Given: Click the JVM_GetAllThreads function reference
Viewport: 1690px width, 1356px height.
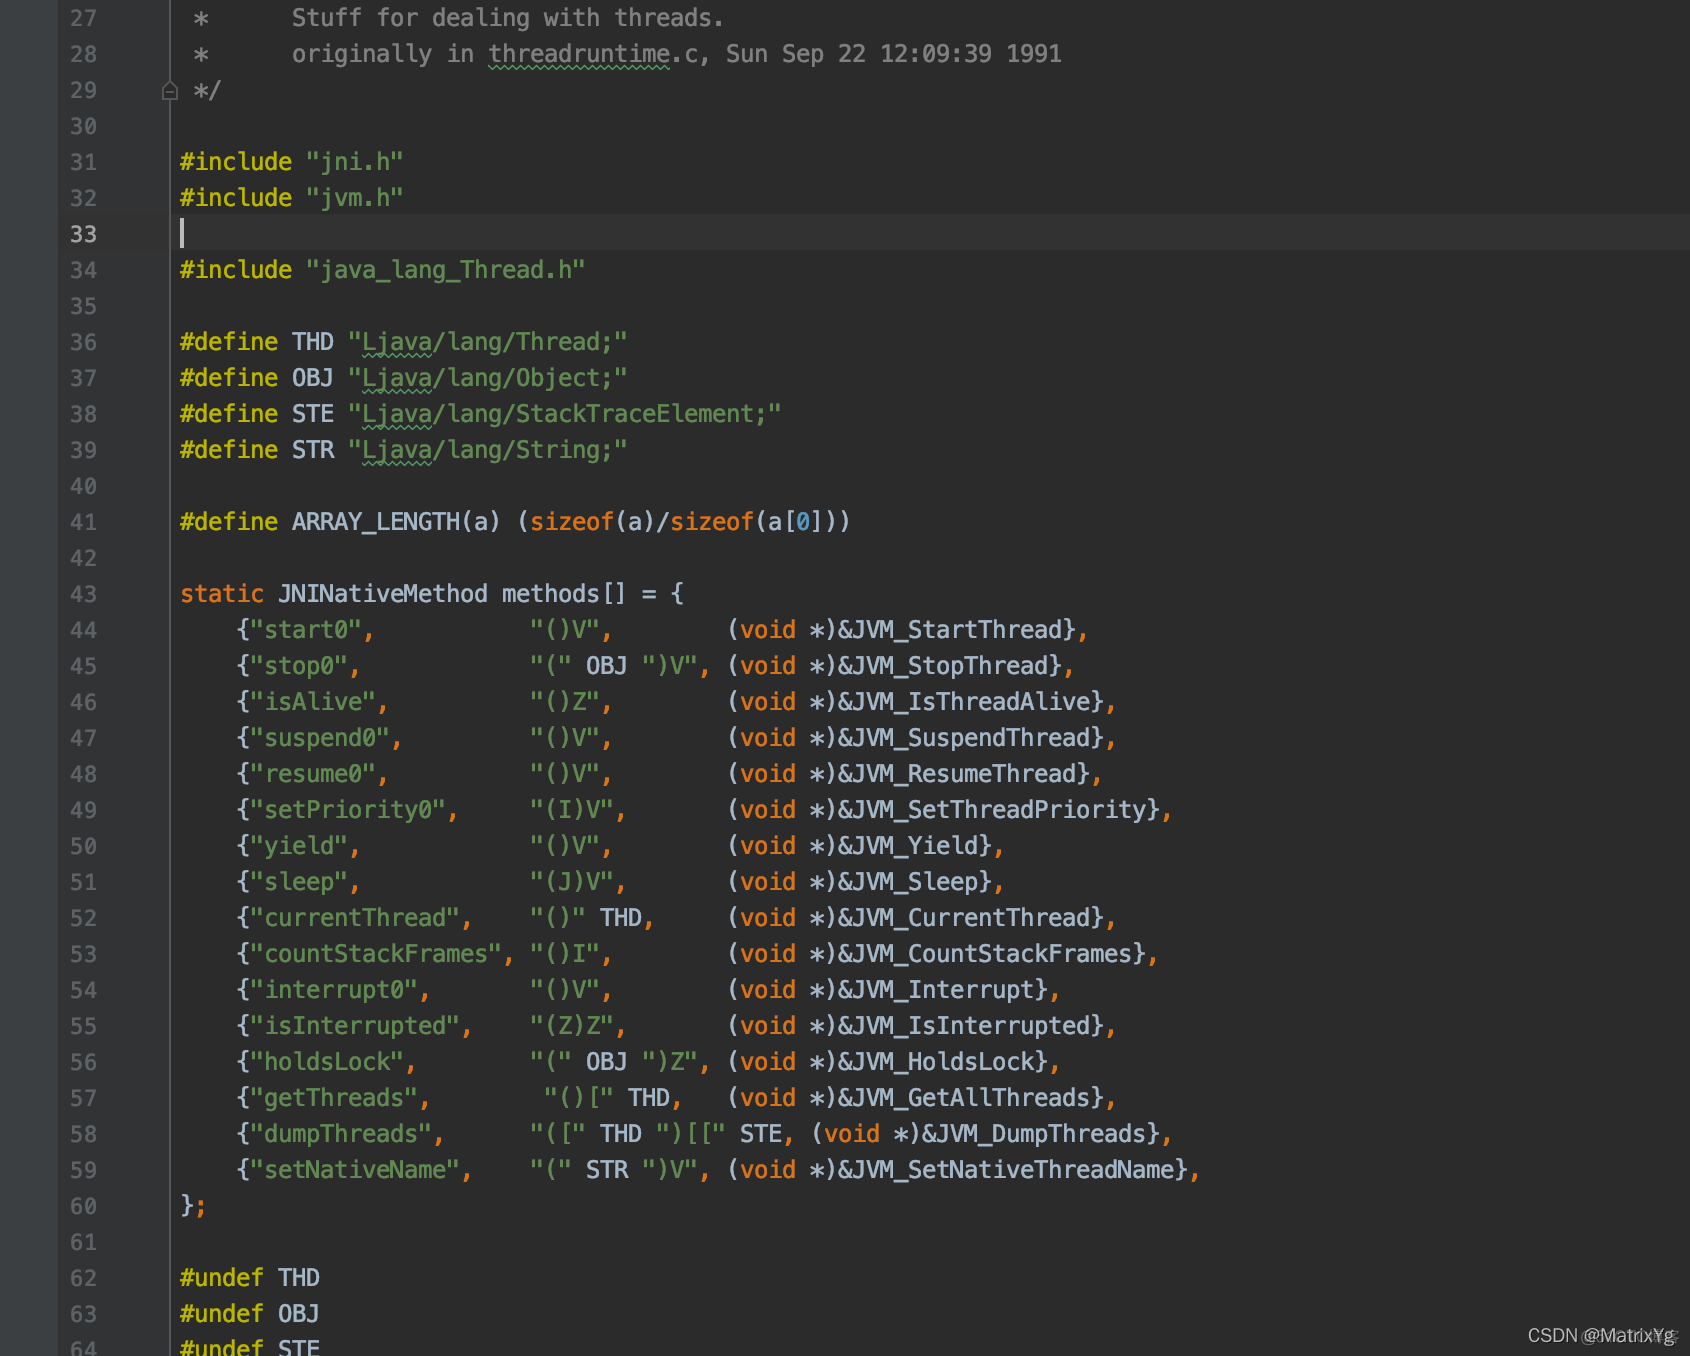Looking at the screenshot, I should [x=970, y=1098].
